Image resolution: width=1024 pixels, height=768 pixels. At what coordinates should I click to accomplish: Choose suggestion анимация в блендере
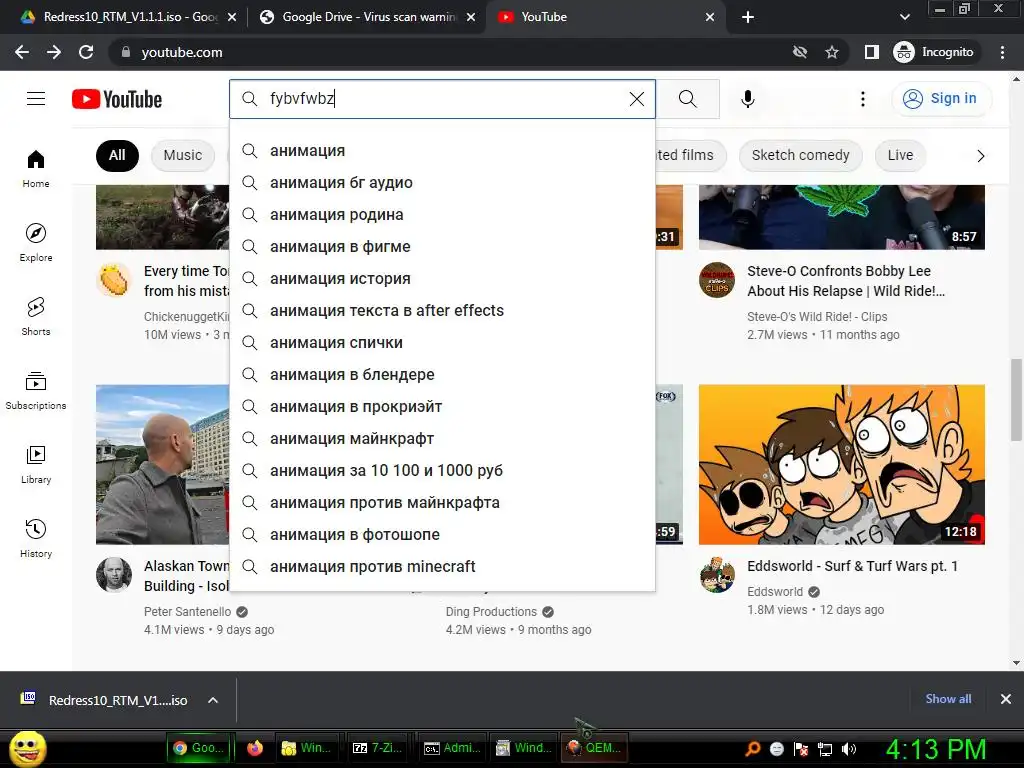click(442, 375)
